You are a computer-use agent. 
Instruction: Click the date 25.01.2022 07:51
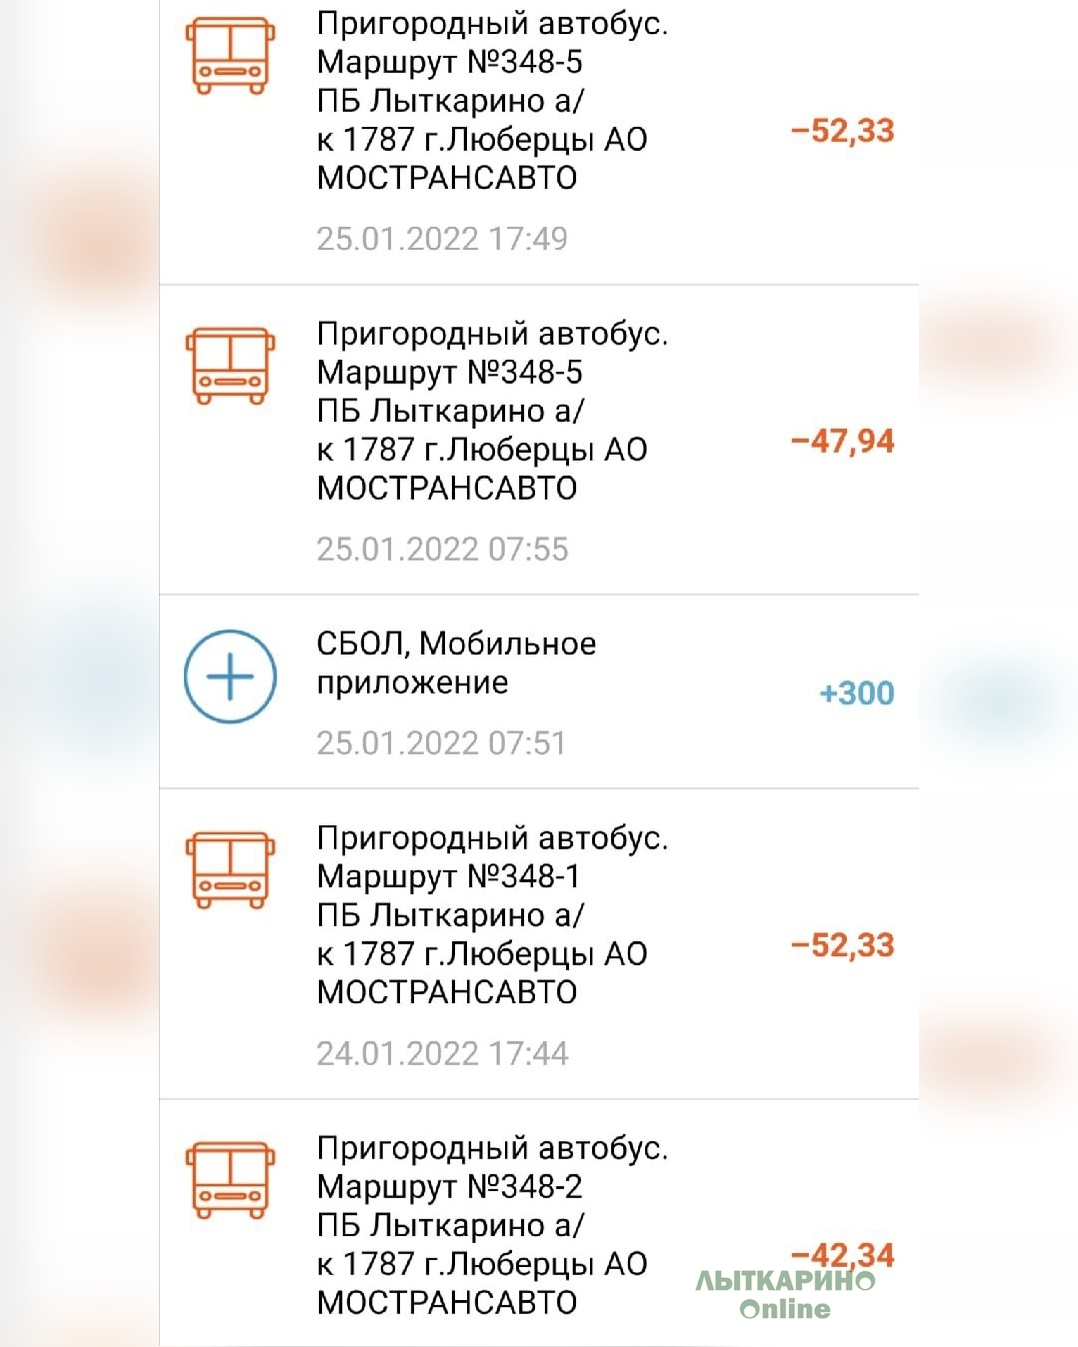[x=441, y=743]
